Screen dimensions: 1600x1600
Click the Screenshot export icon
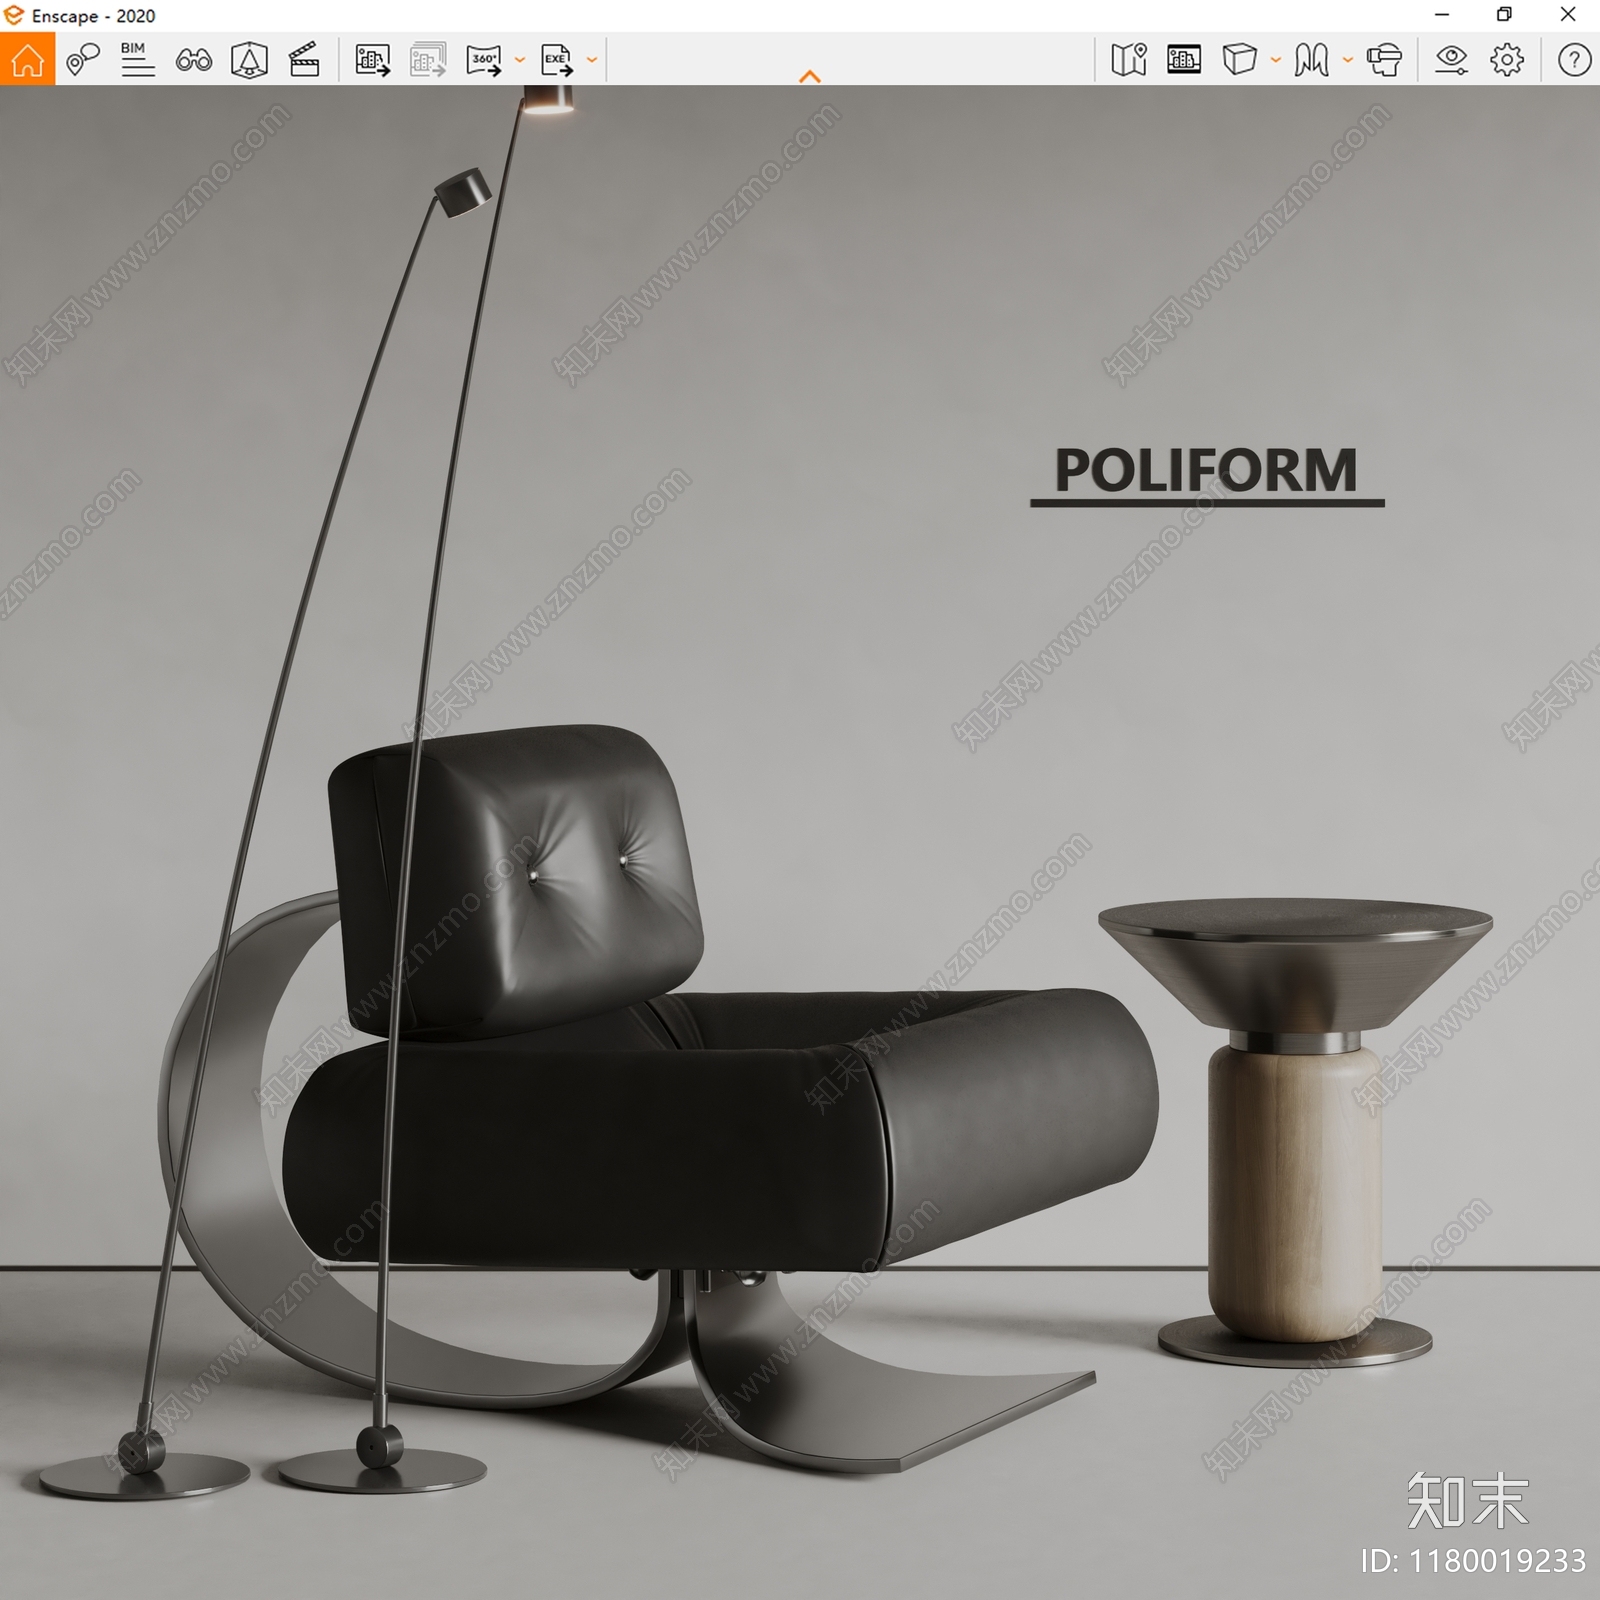click(372, 60)
